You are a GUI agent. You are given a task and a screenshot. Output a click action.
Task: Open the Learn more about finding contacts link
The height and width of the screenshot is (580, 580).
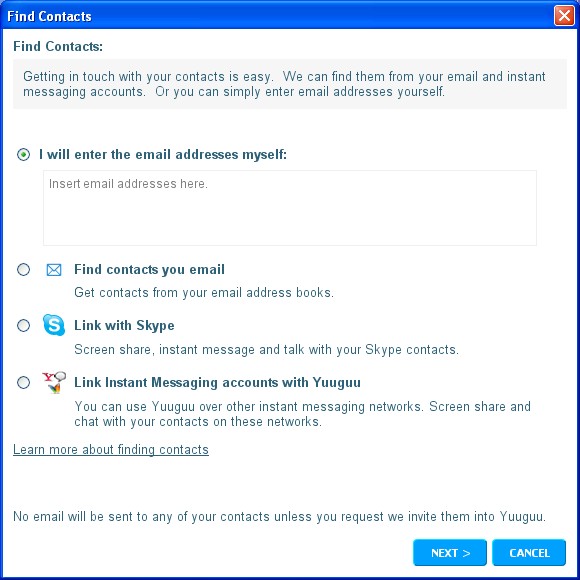coord(111,449)
